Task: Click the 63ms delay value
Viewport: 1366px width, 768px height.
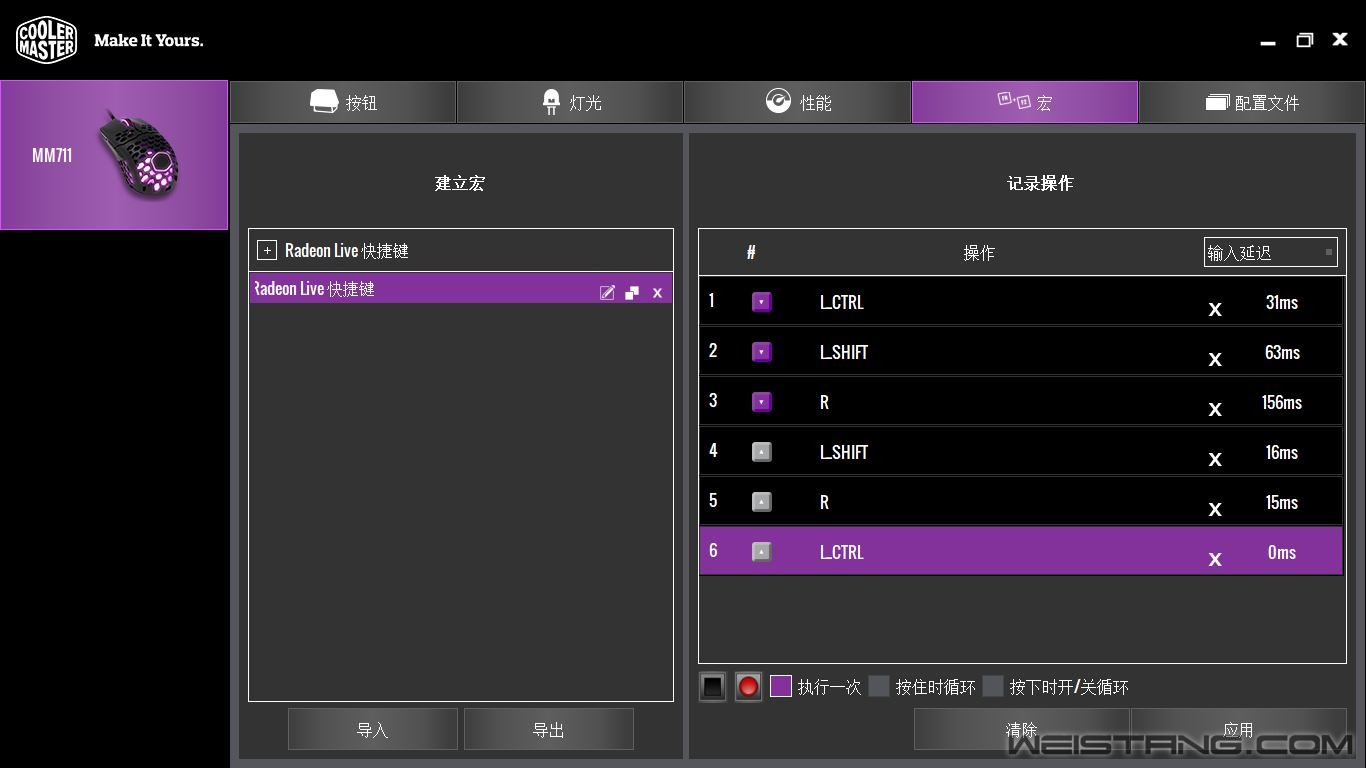Action: (x=1281, y=352)
